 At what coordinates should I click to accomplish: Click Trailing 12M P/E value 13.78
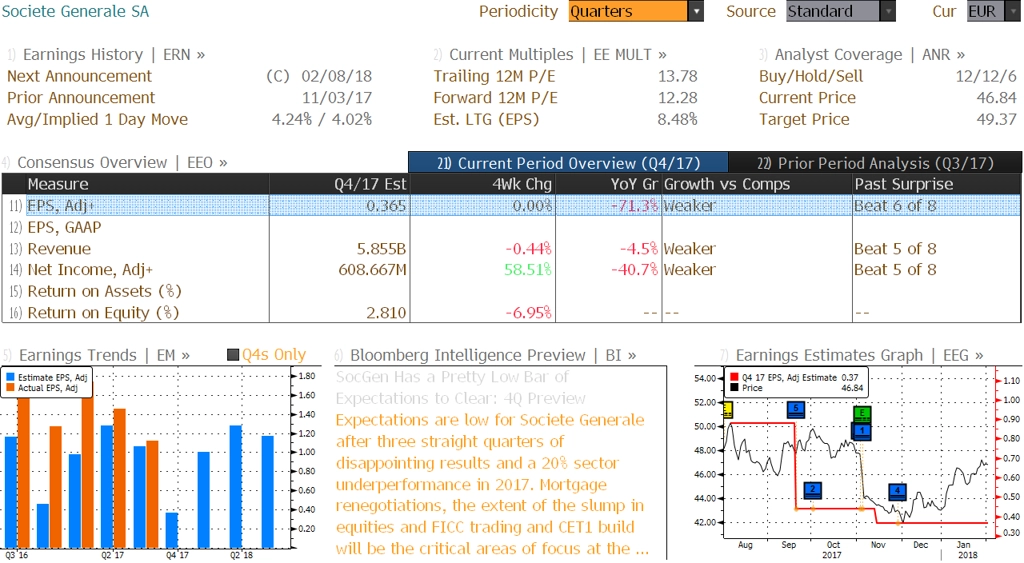677,76
